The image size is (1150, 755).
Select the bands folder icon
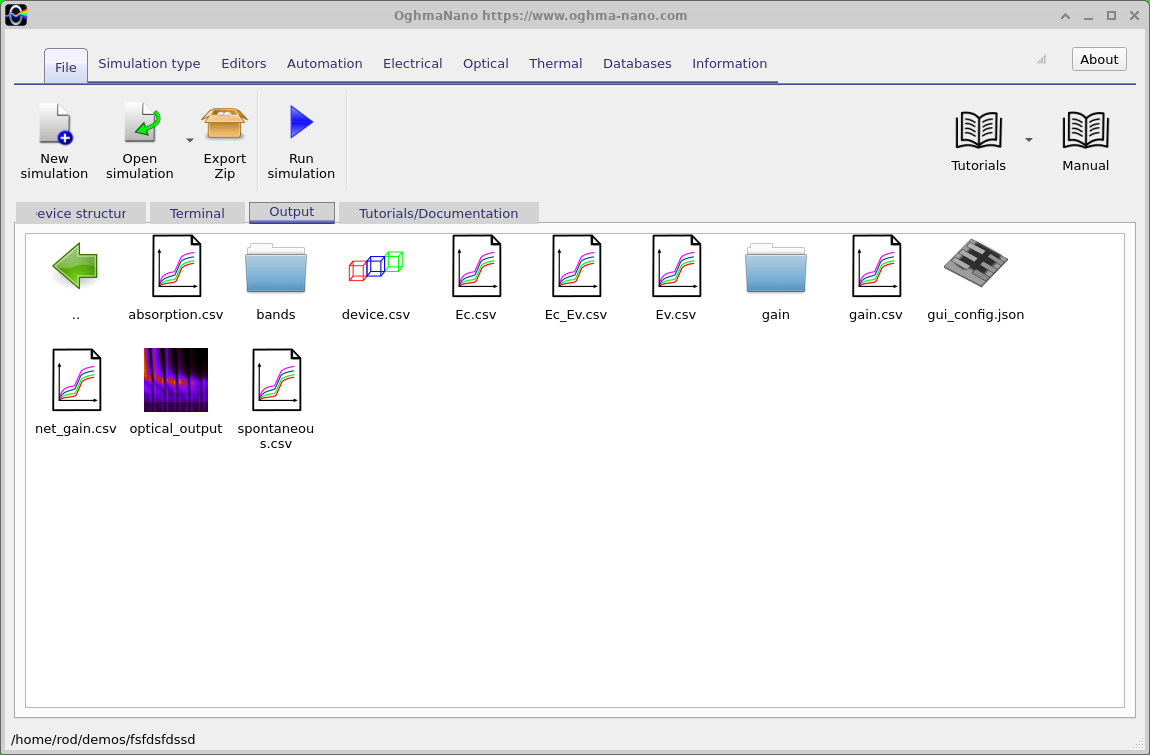coord(276,268)
